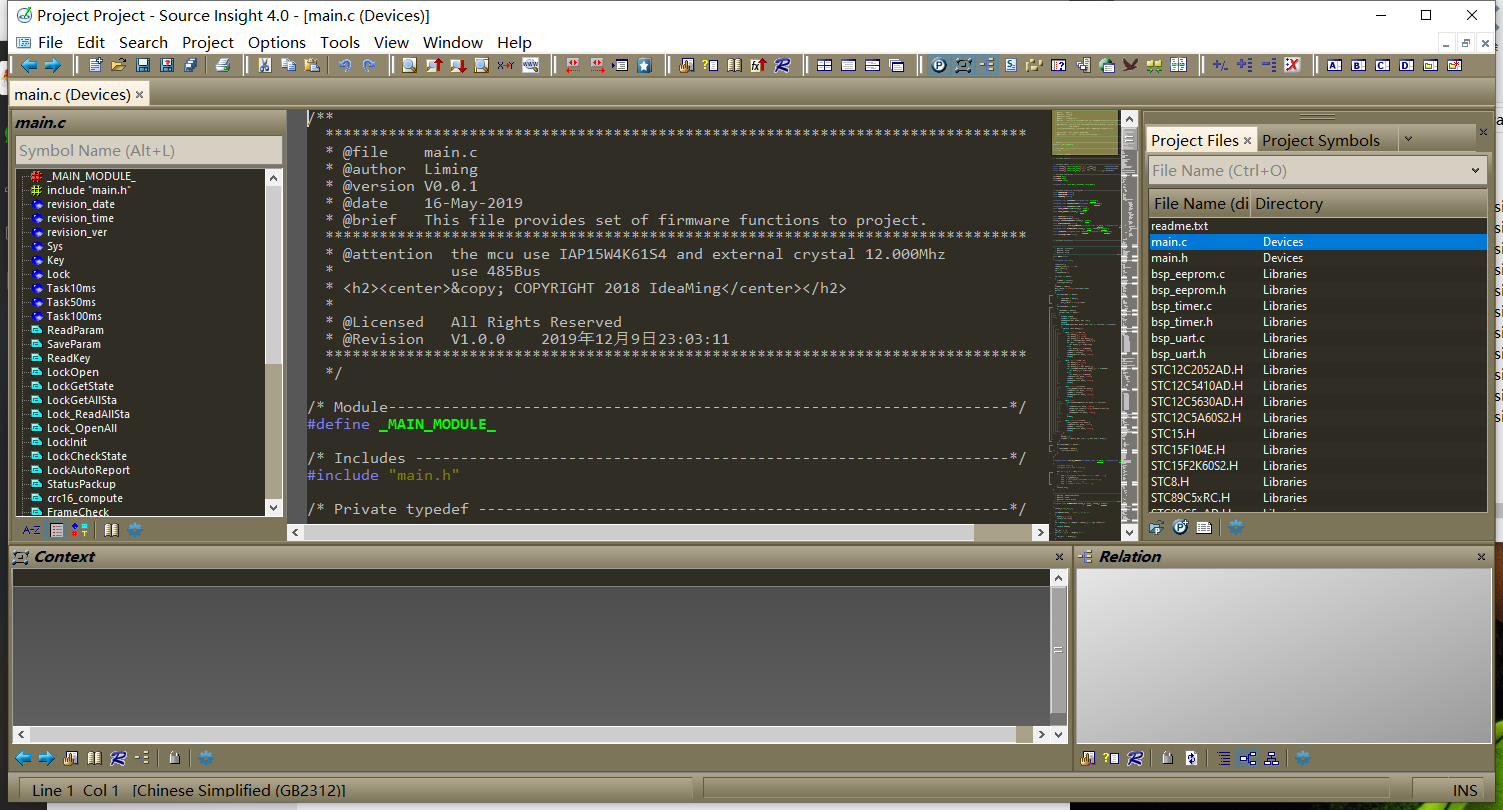
Task: Click the Go Back arrow in main toolbar
Action: (x=28, y=66)
